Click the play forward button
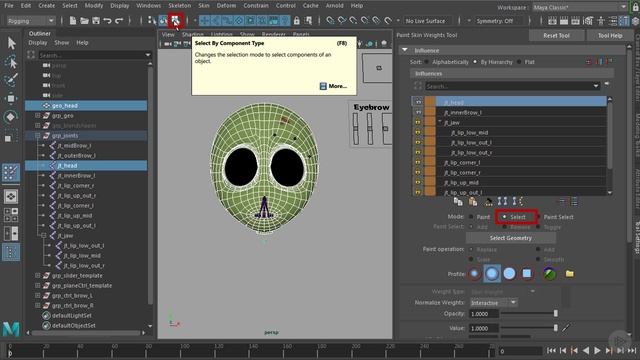The width and height of the screenshot is (640, 360). tap(597, 350)
